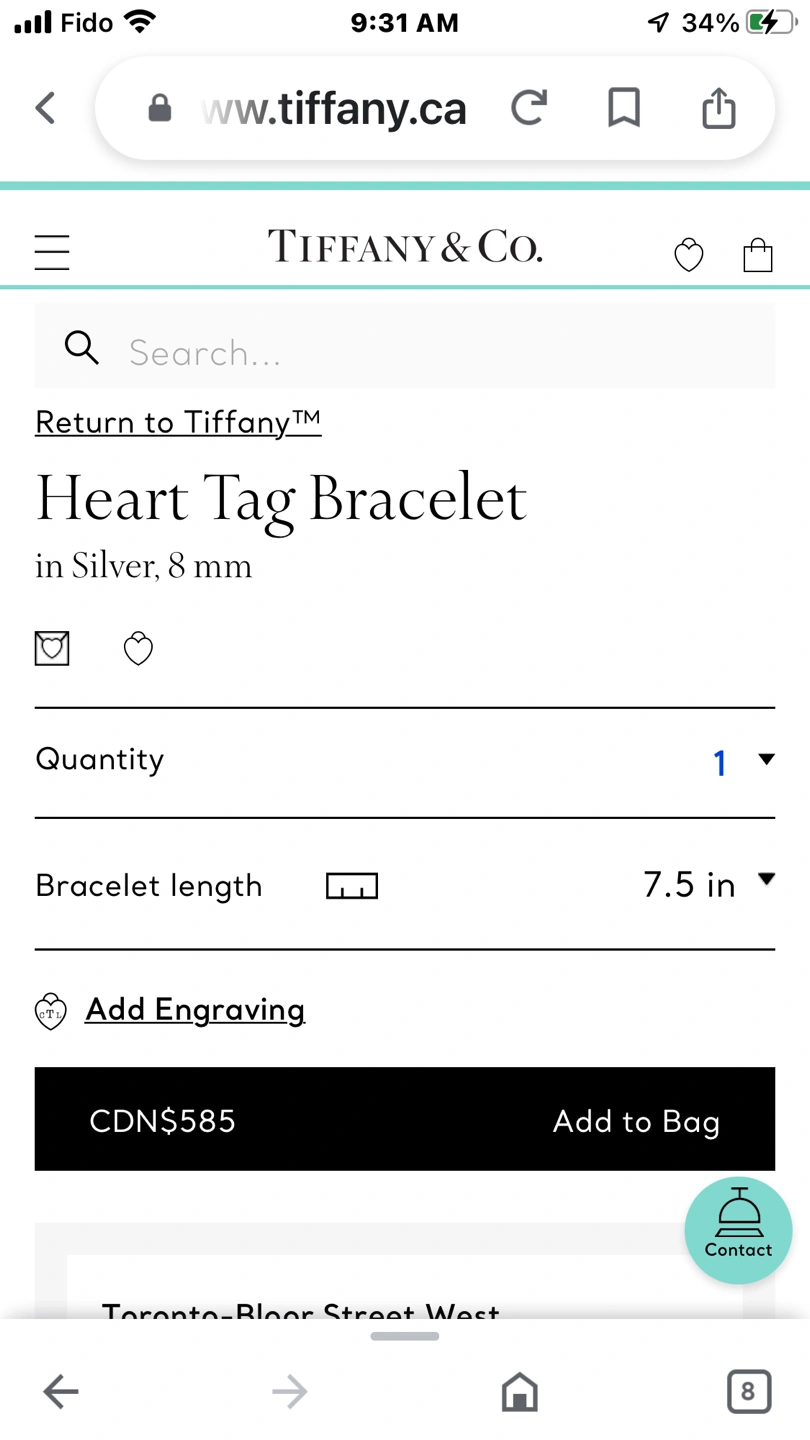Tap the search magnifier icon

81,347
